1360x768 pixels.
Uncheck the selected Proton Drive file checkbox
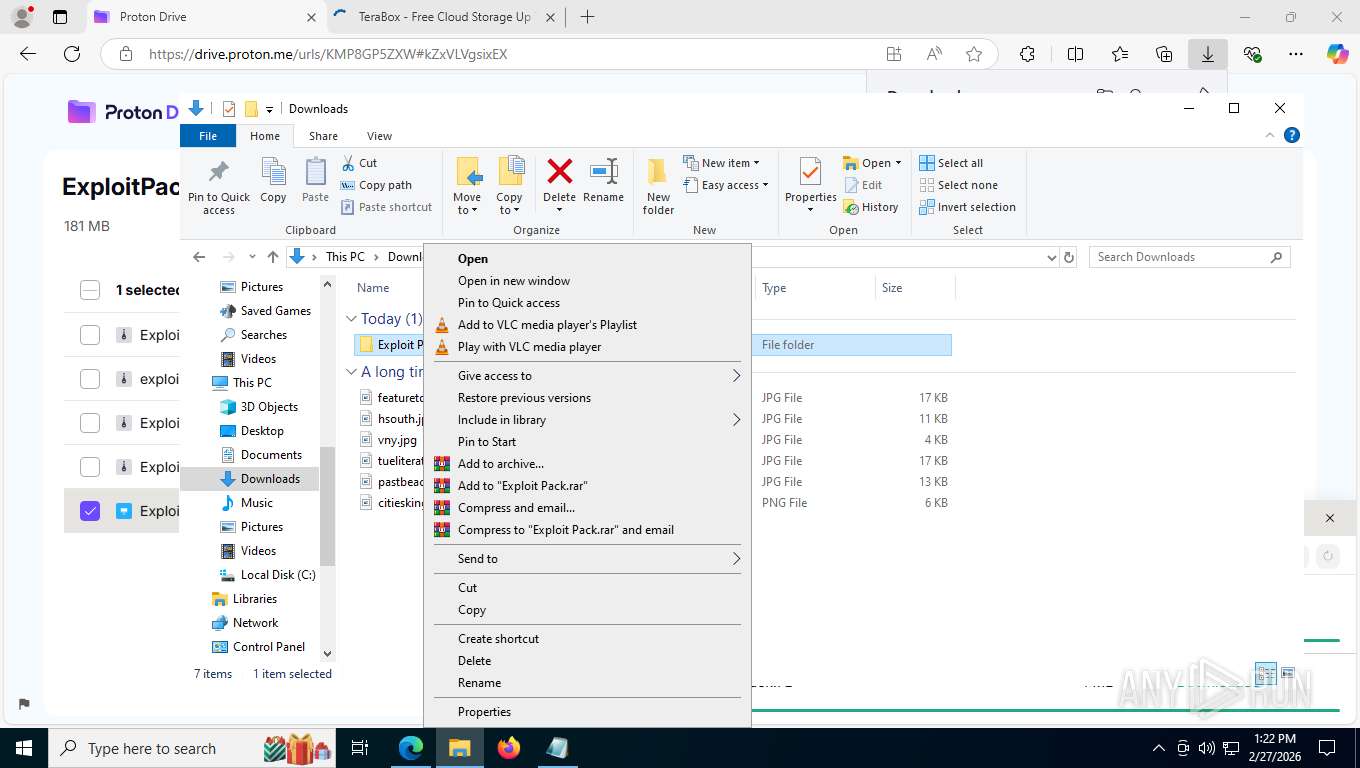click(x=90, y=511)
